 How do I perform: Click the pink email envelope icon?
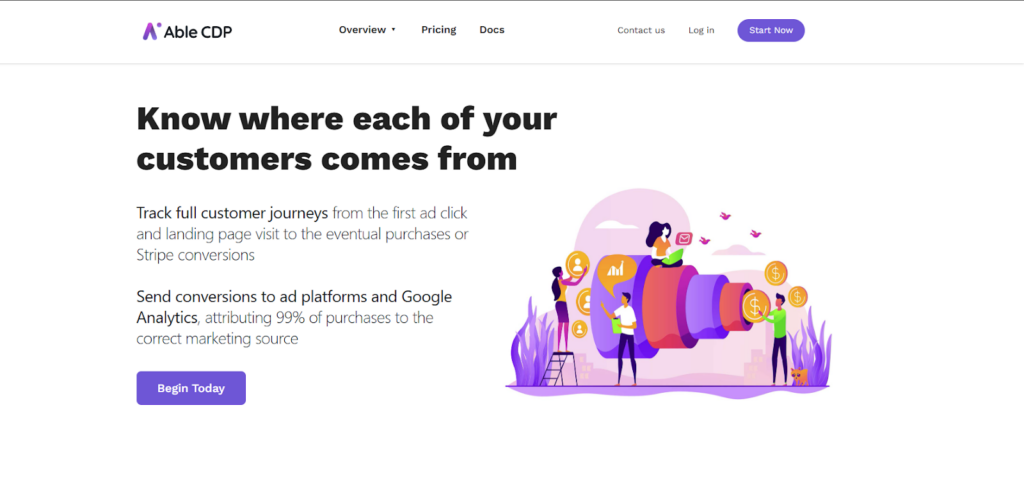pyautogui.click(x=684, y=239)
